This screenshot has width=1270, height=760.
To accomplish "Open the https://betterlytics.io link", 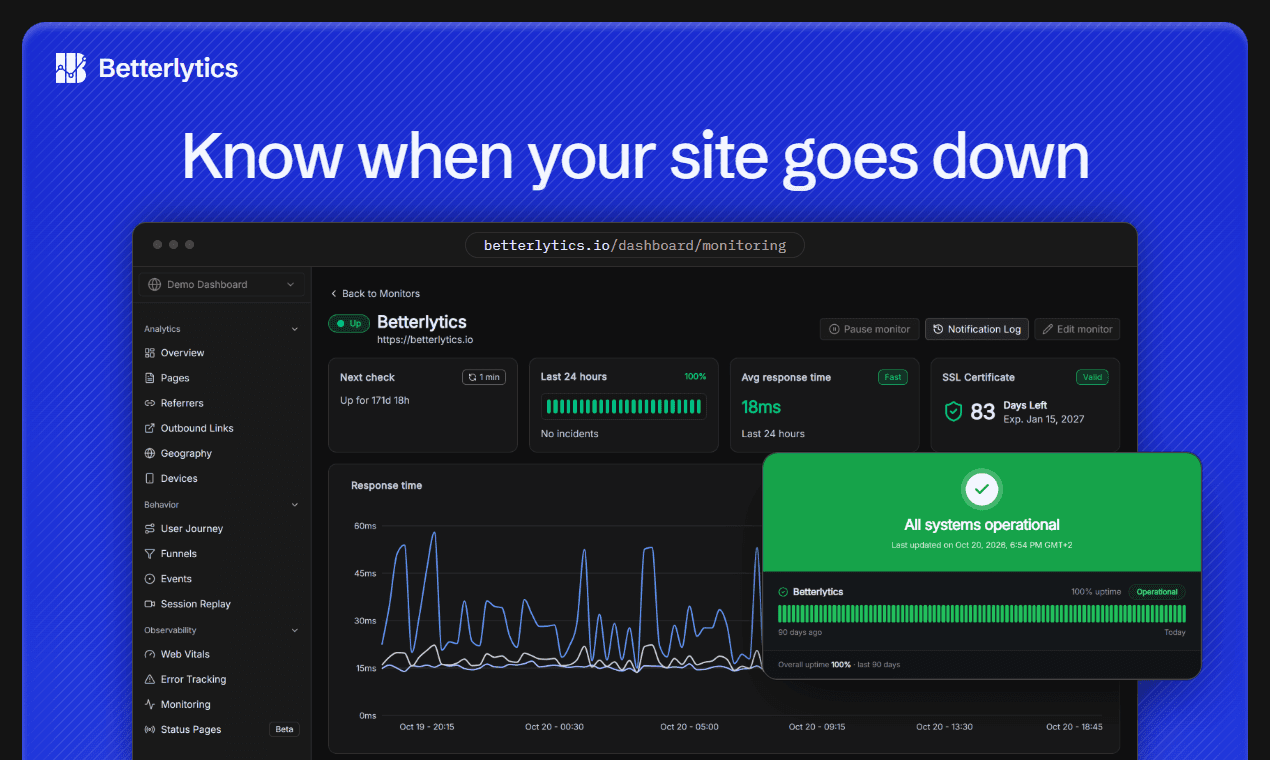I will 425,340.
